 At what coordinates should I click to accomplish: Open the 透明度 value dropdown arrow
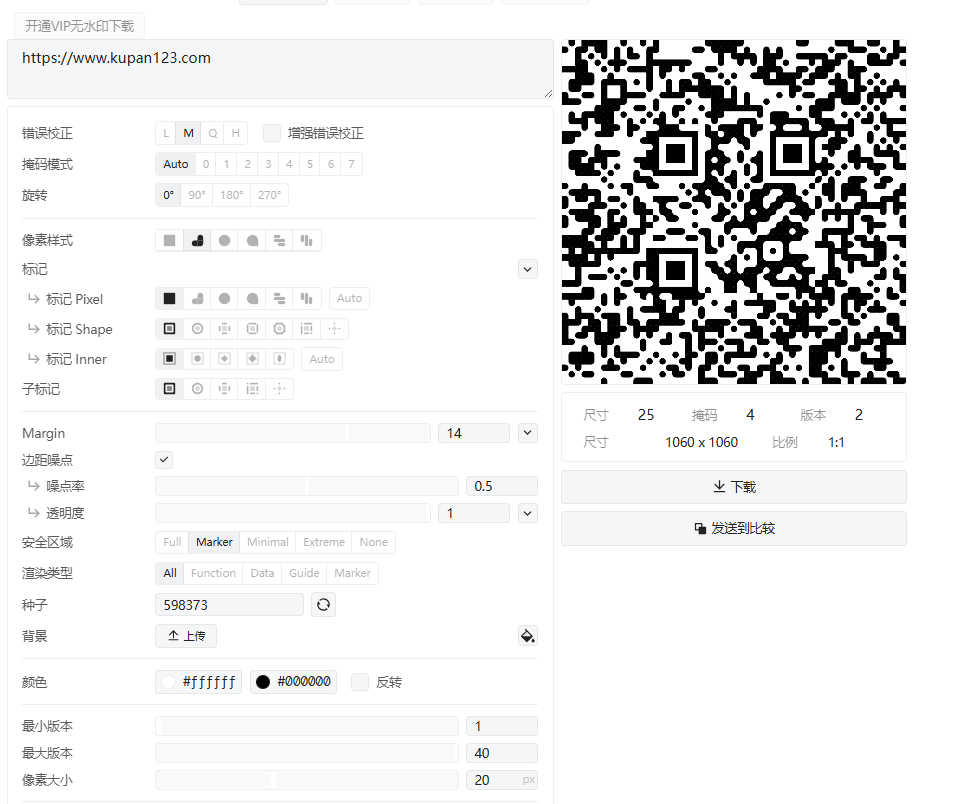527,513
